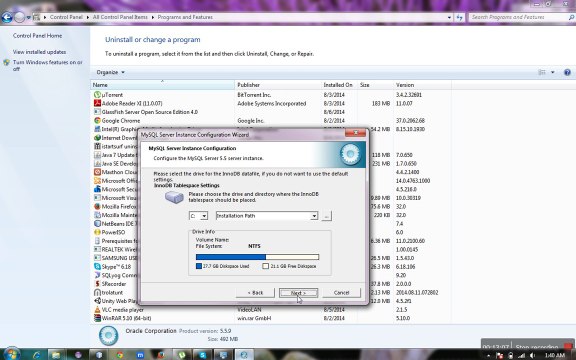The height and width of the screenshot is (360, 576).
Task: Open Google Chrome from the taskbar
Action: click(119, 355)
